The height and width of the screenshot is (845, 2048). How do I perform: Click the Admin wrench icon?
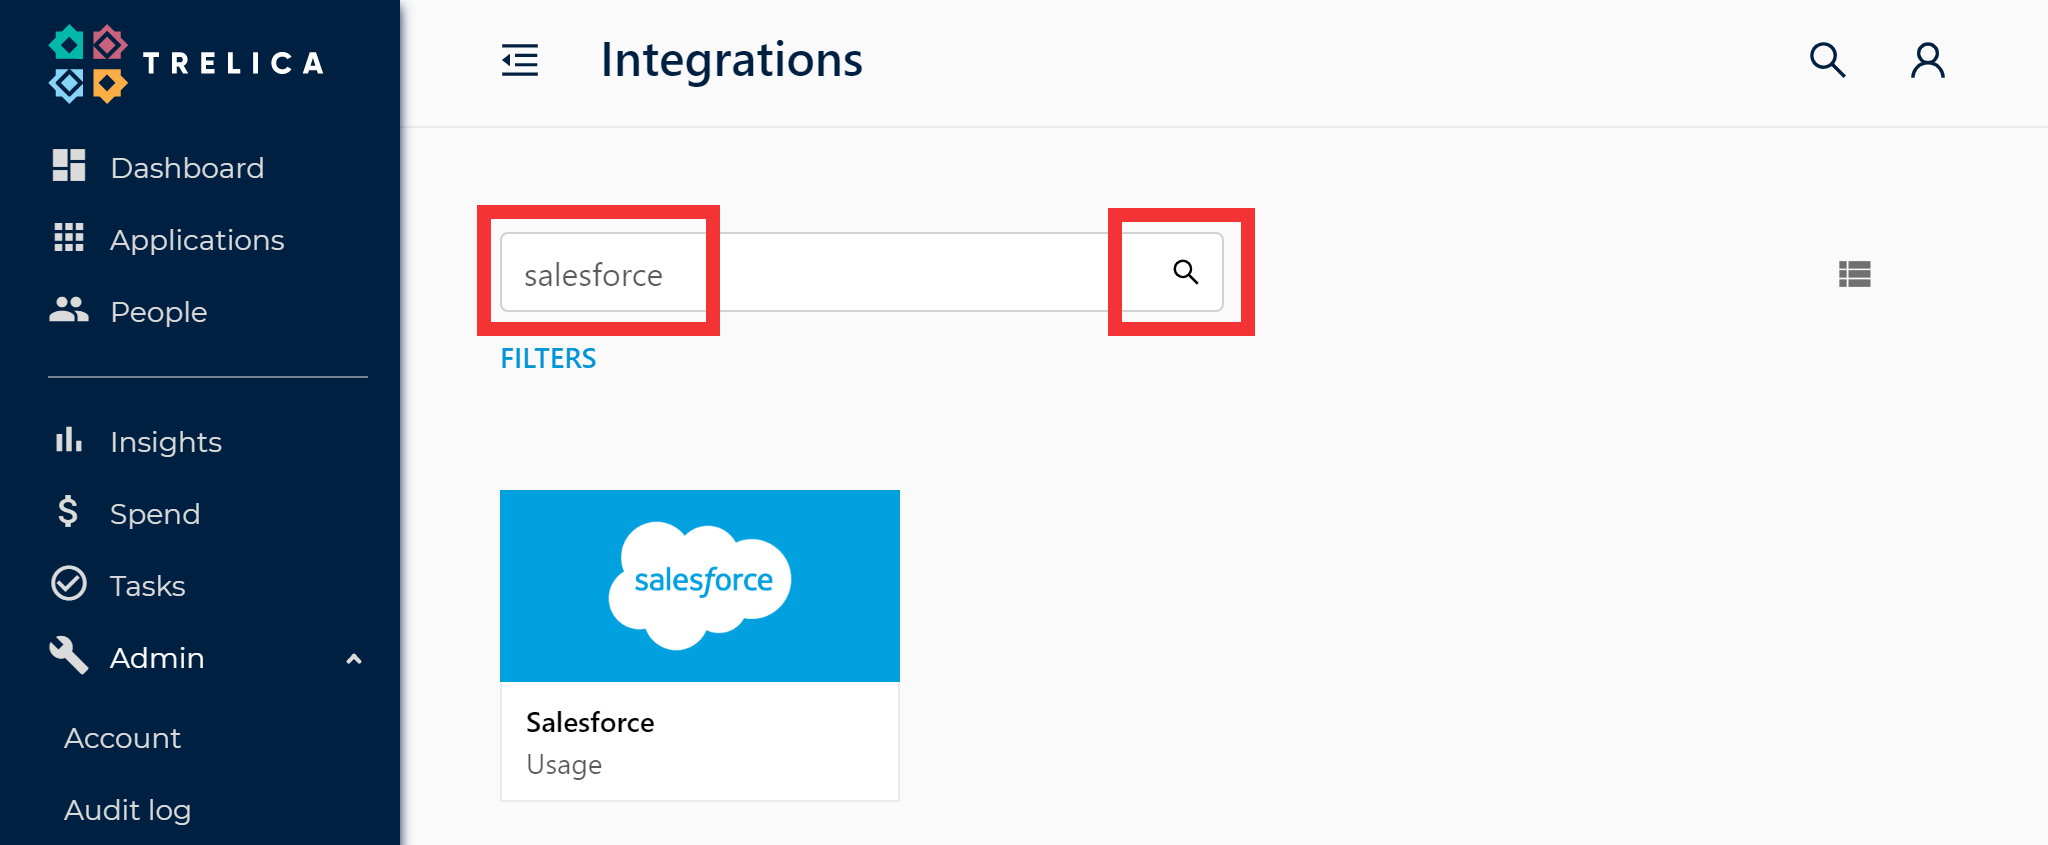[69, 656]
